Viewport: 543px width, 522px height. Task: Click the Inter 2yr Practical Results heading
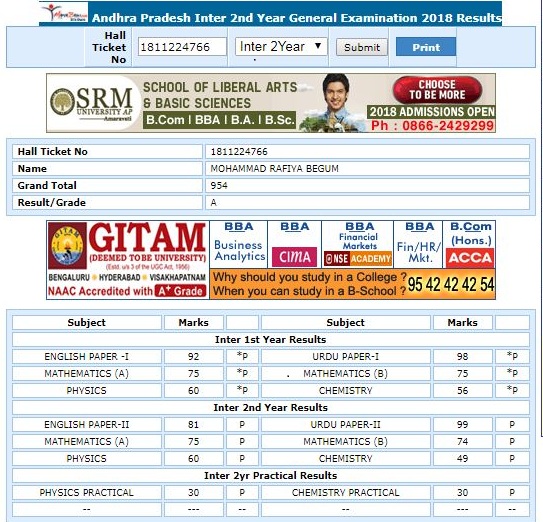click(270, 475)
